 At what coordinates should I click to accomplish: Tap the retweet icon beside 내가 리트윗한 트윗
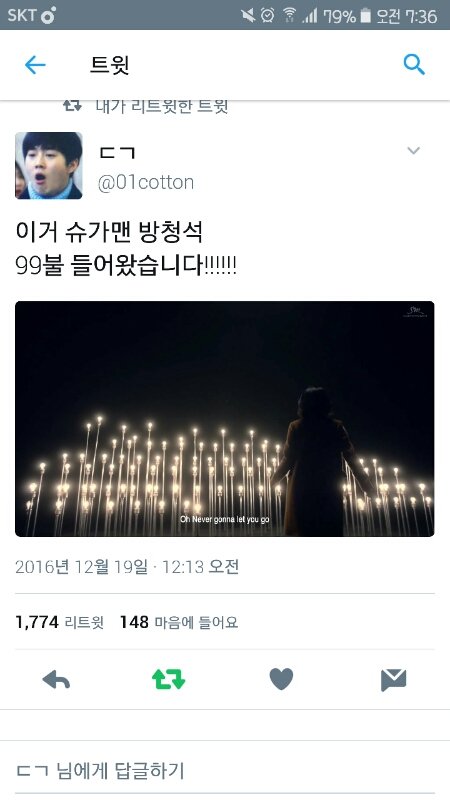72,106
